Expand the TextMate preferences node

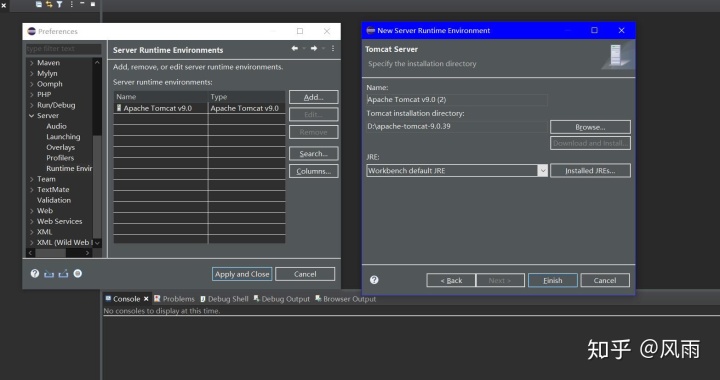pyautogui.click(x=32, y=190)
